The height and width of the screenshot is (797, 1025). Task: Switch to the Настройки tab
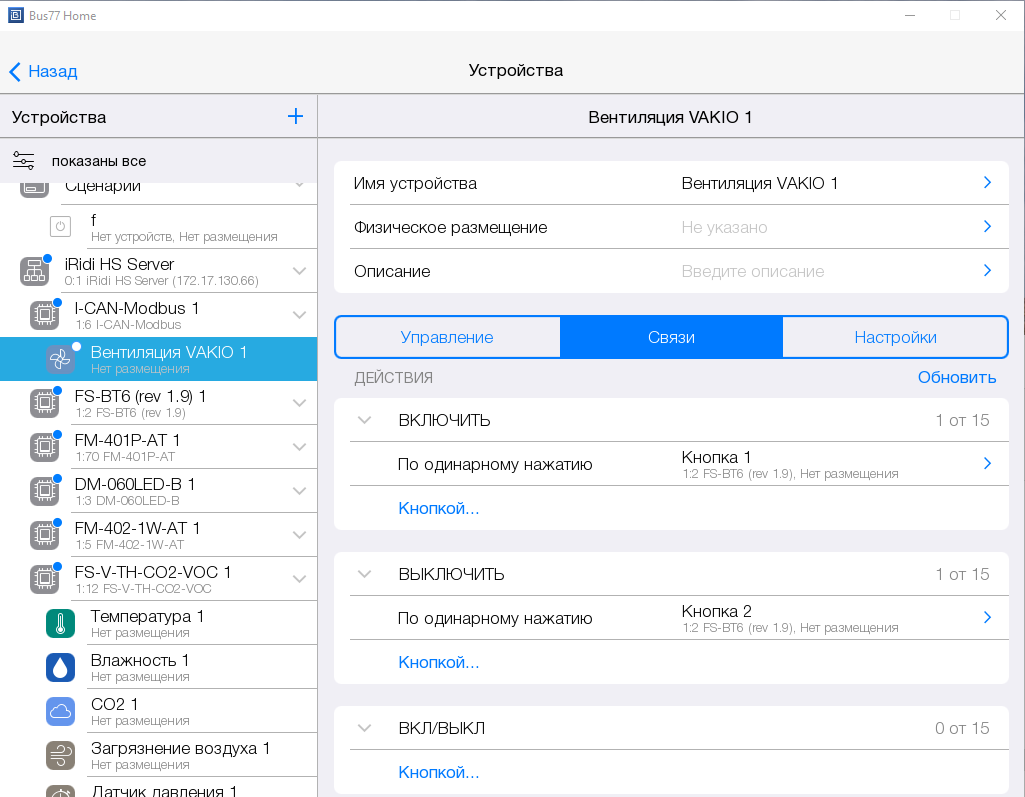(x=895, y=337)
